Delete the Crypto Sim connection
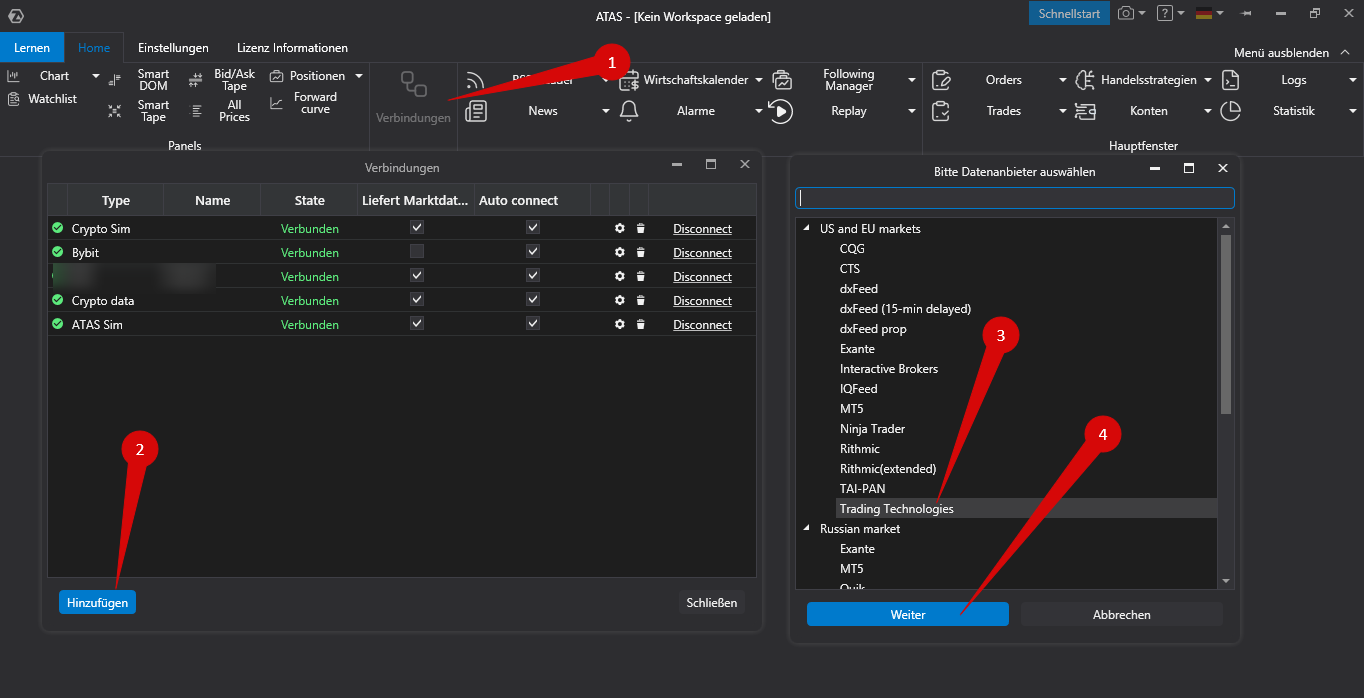Image resolution: width=1364 pixels, height=698 pixels. point(641,229)
